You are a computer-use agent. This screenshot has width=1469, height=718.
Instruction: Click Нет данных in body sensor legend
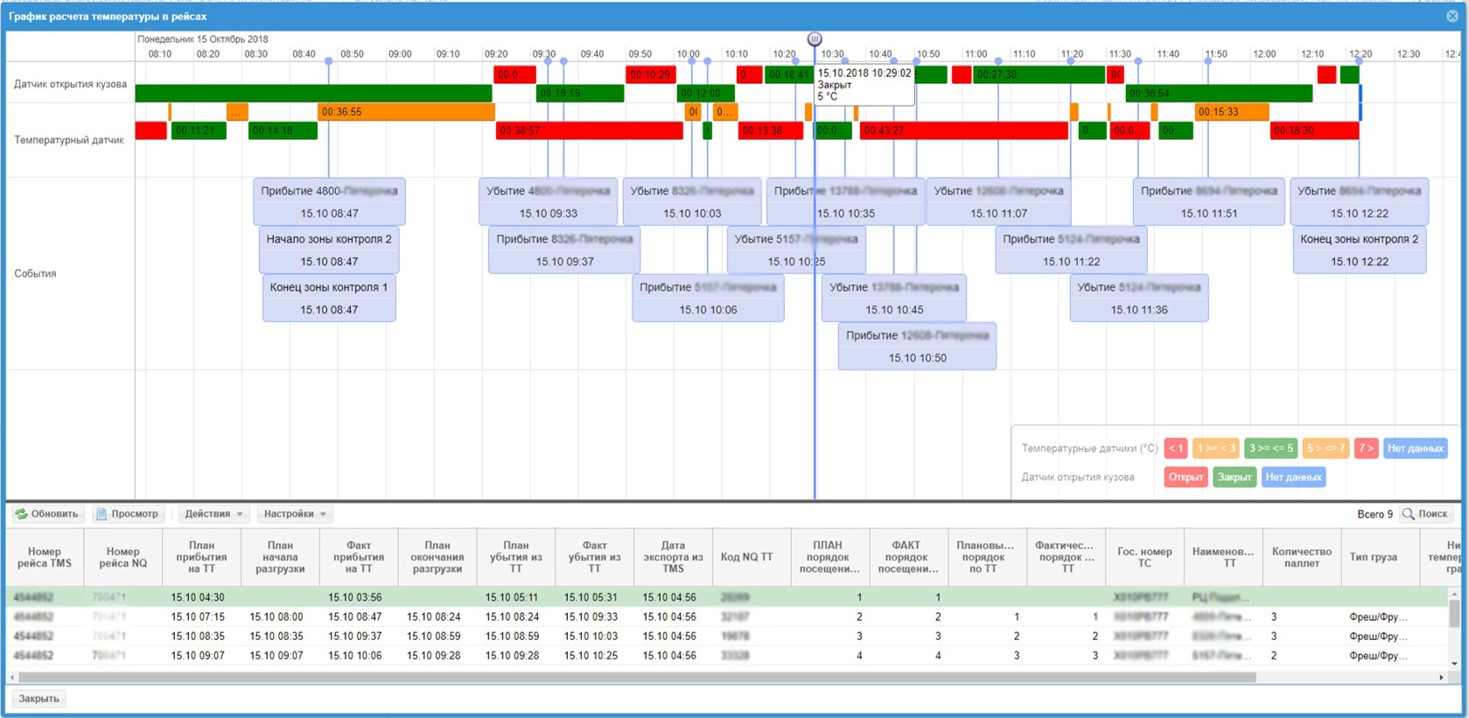(x=1293, y=477)
